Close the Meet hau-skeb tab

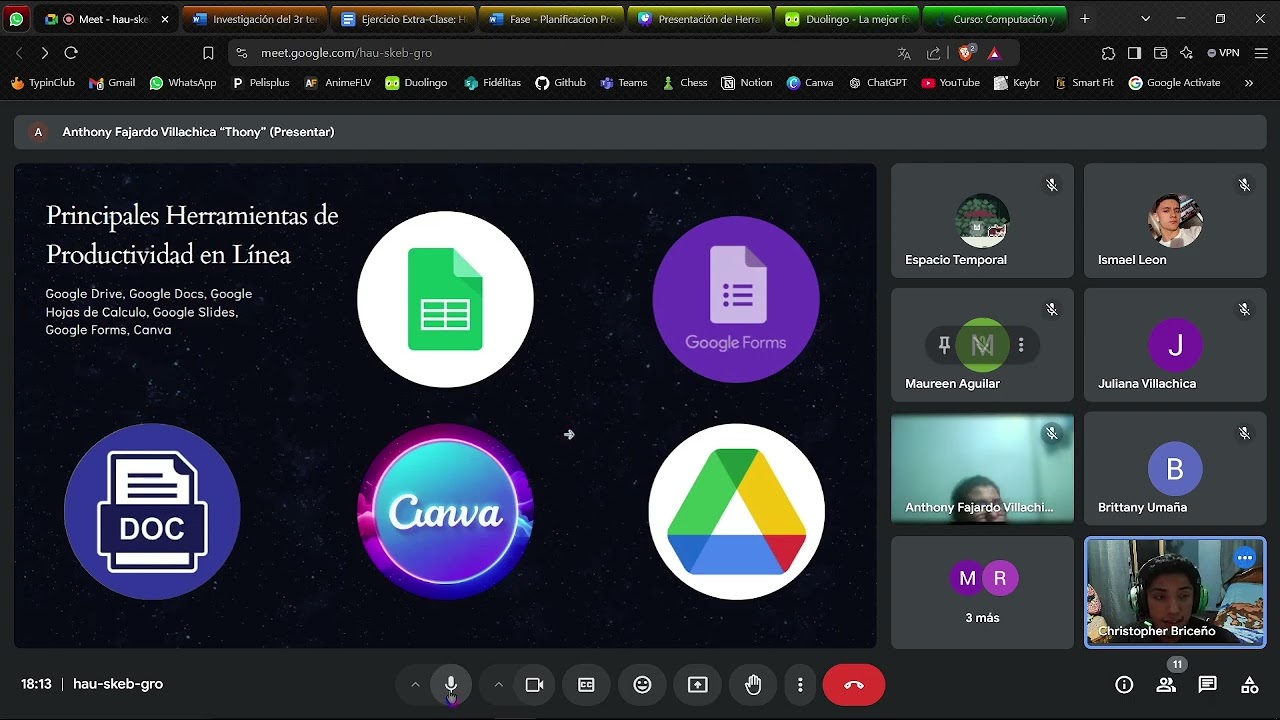point(165,19)
